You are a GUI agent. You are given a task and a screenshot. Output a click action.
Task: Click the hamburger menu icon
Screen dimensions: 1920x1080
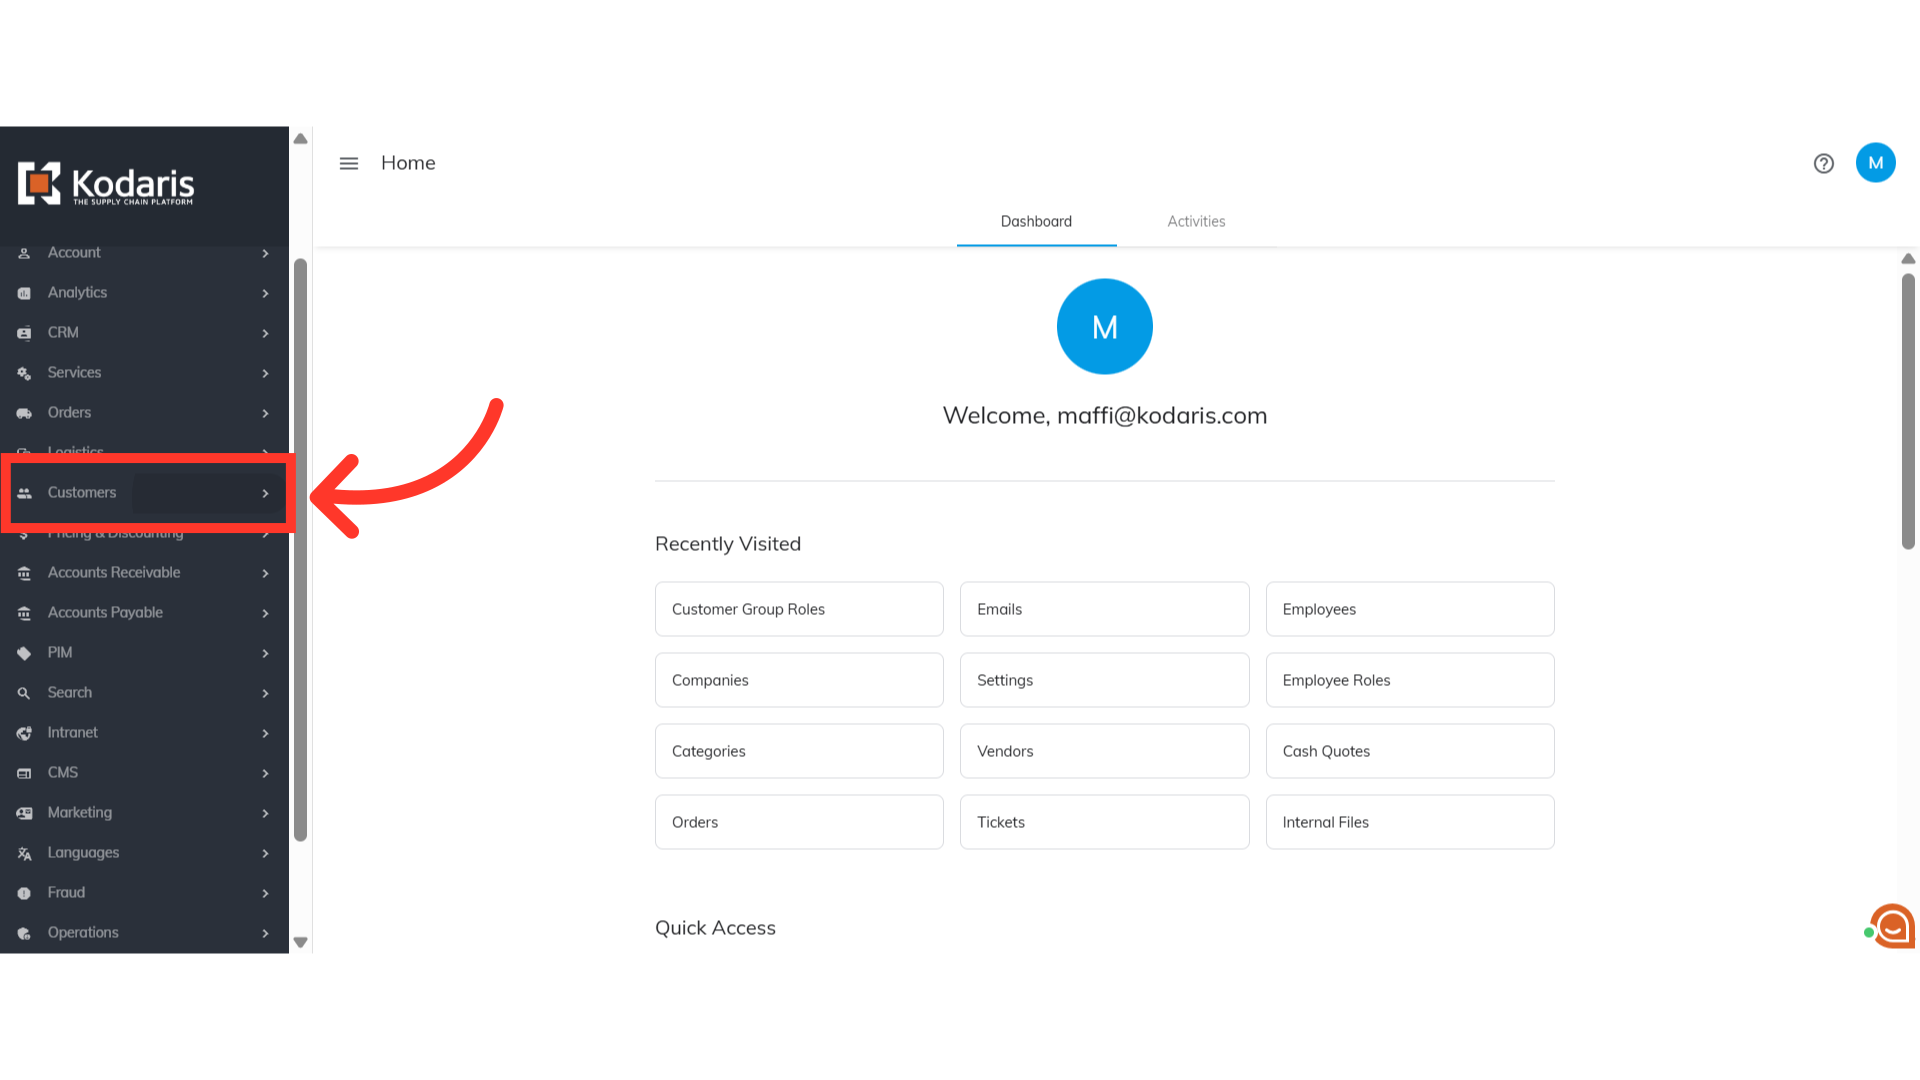click(x=348, y=163)
